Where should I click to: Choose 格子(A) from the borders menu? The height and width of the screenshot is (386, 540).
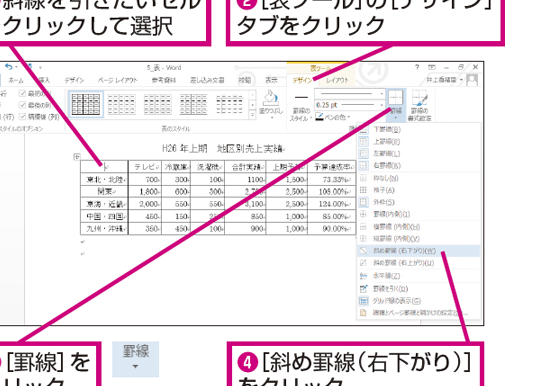419,190
